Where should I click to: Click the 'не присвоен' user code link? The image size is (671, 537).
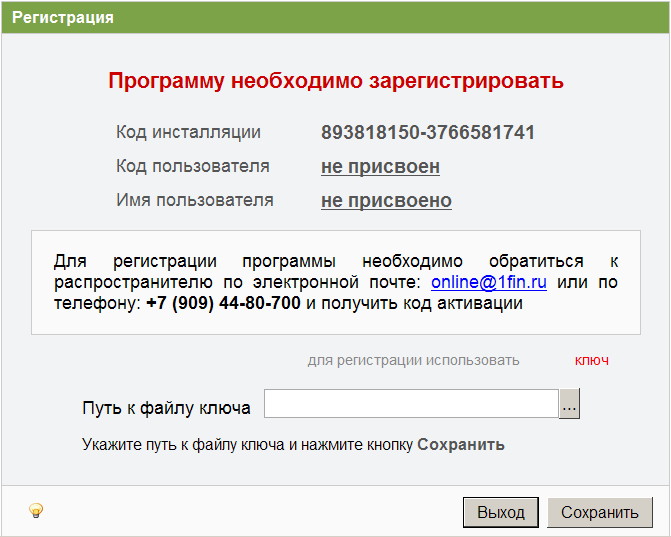coord(380,166)
